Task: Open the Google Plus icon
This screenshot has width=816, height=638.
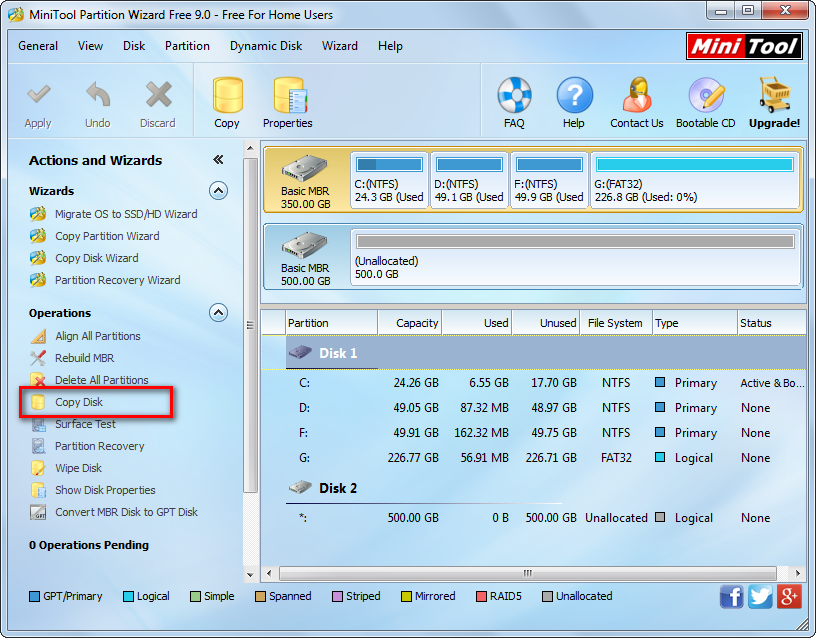Action: point(789,596)
